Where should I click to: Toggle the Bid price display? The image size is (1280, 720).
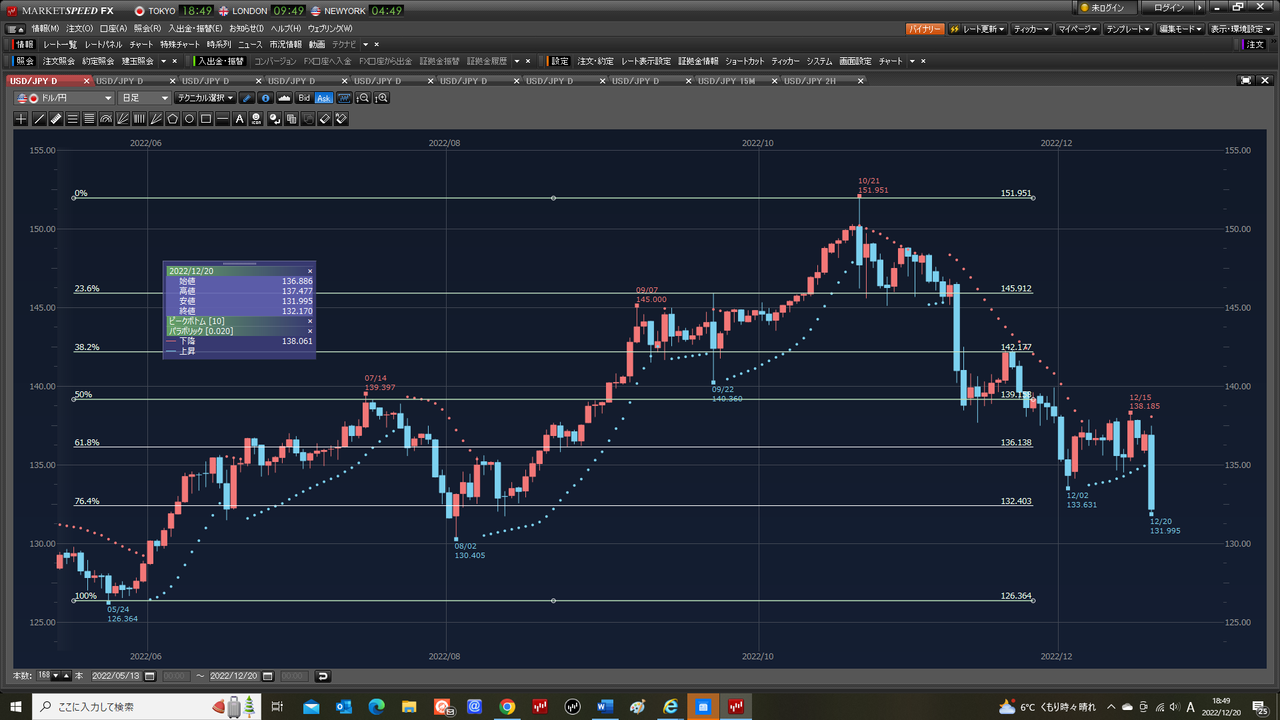(x=304, y=98)
